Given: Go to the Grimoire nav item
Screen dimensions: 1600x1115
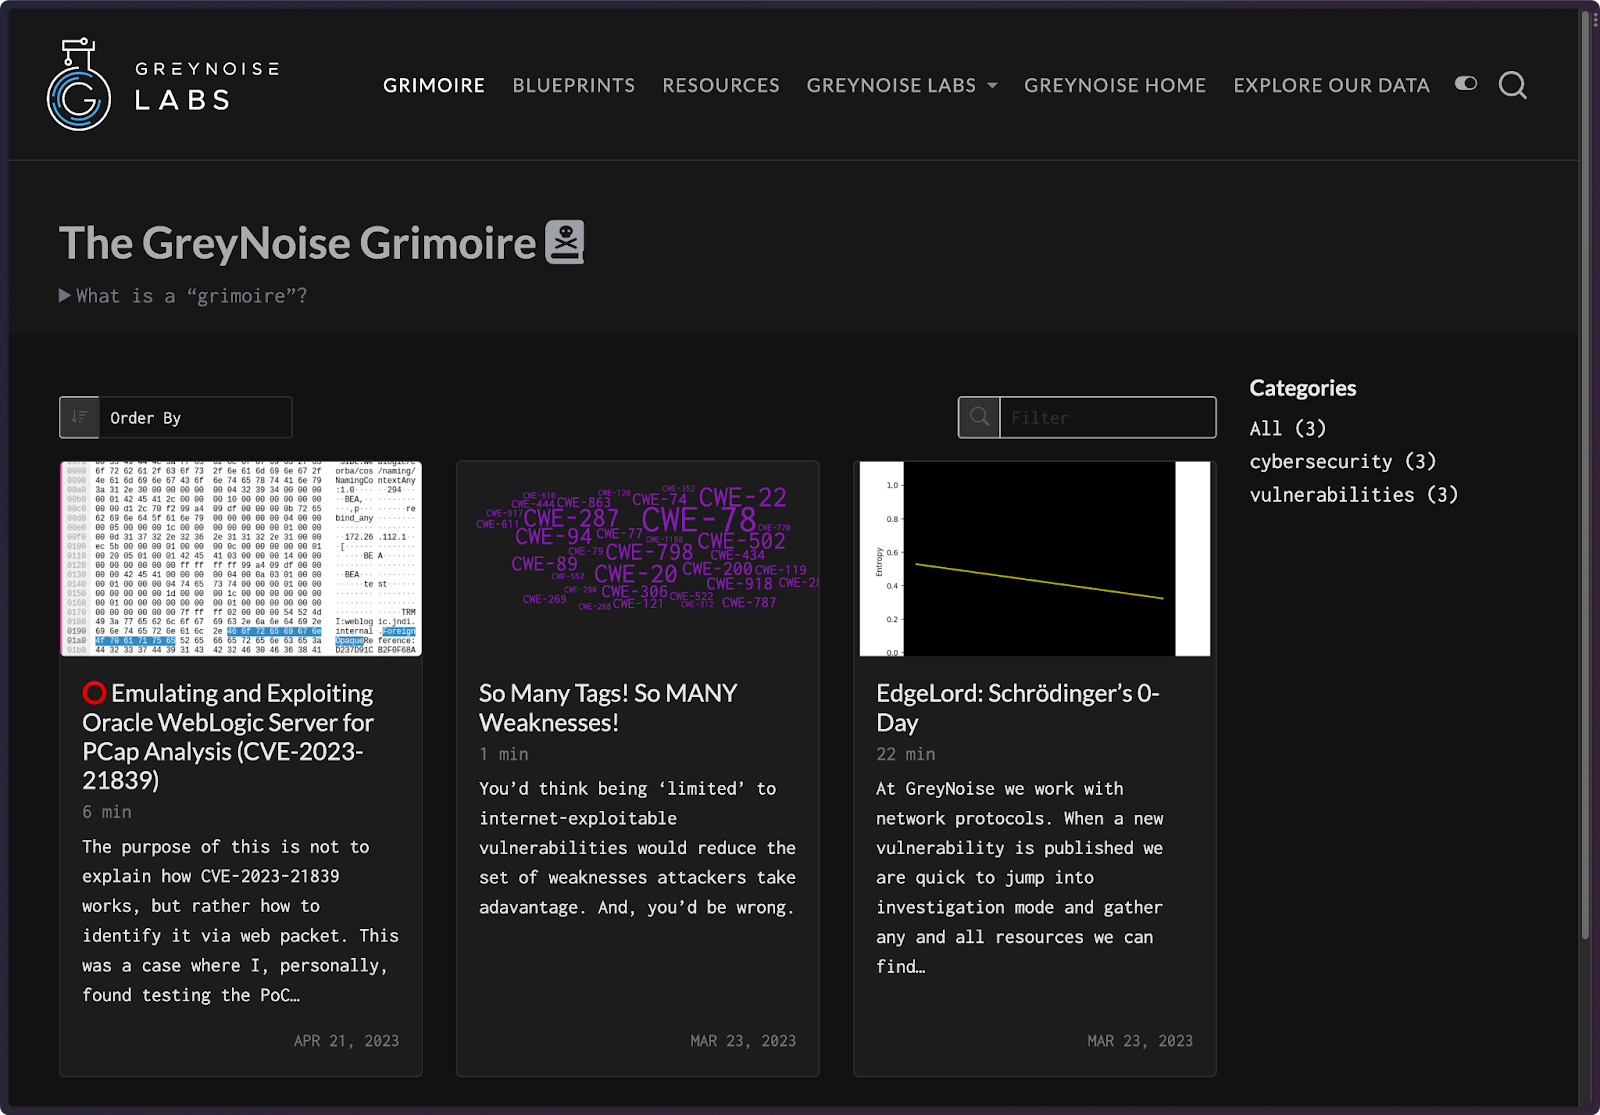Looking at the screenshot, I should [x=434, y=85].
